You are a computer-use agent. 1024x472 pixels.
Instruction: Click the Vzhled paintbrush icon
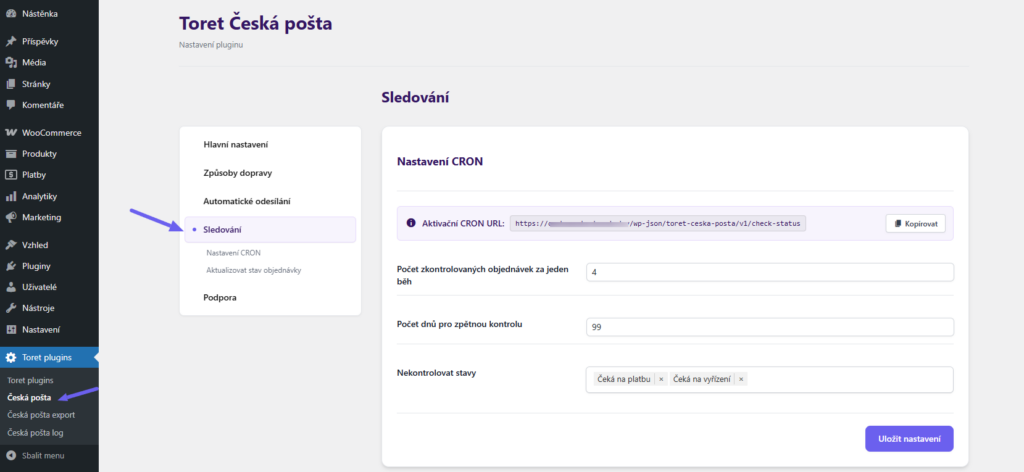click(x=10, y=245)
